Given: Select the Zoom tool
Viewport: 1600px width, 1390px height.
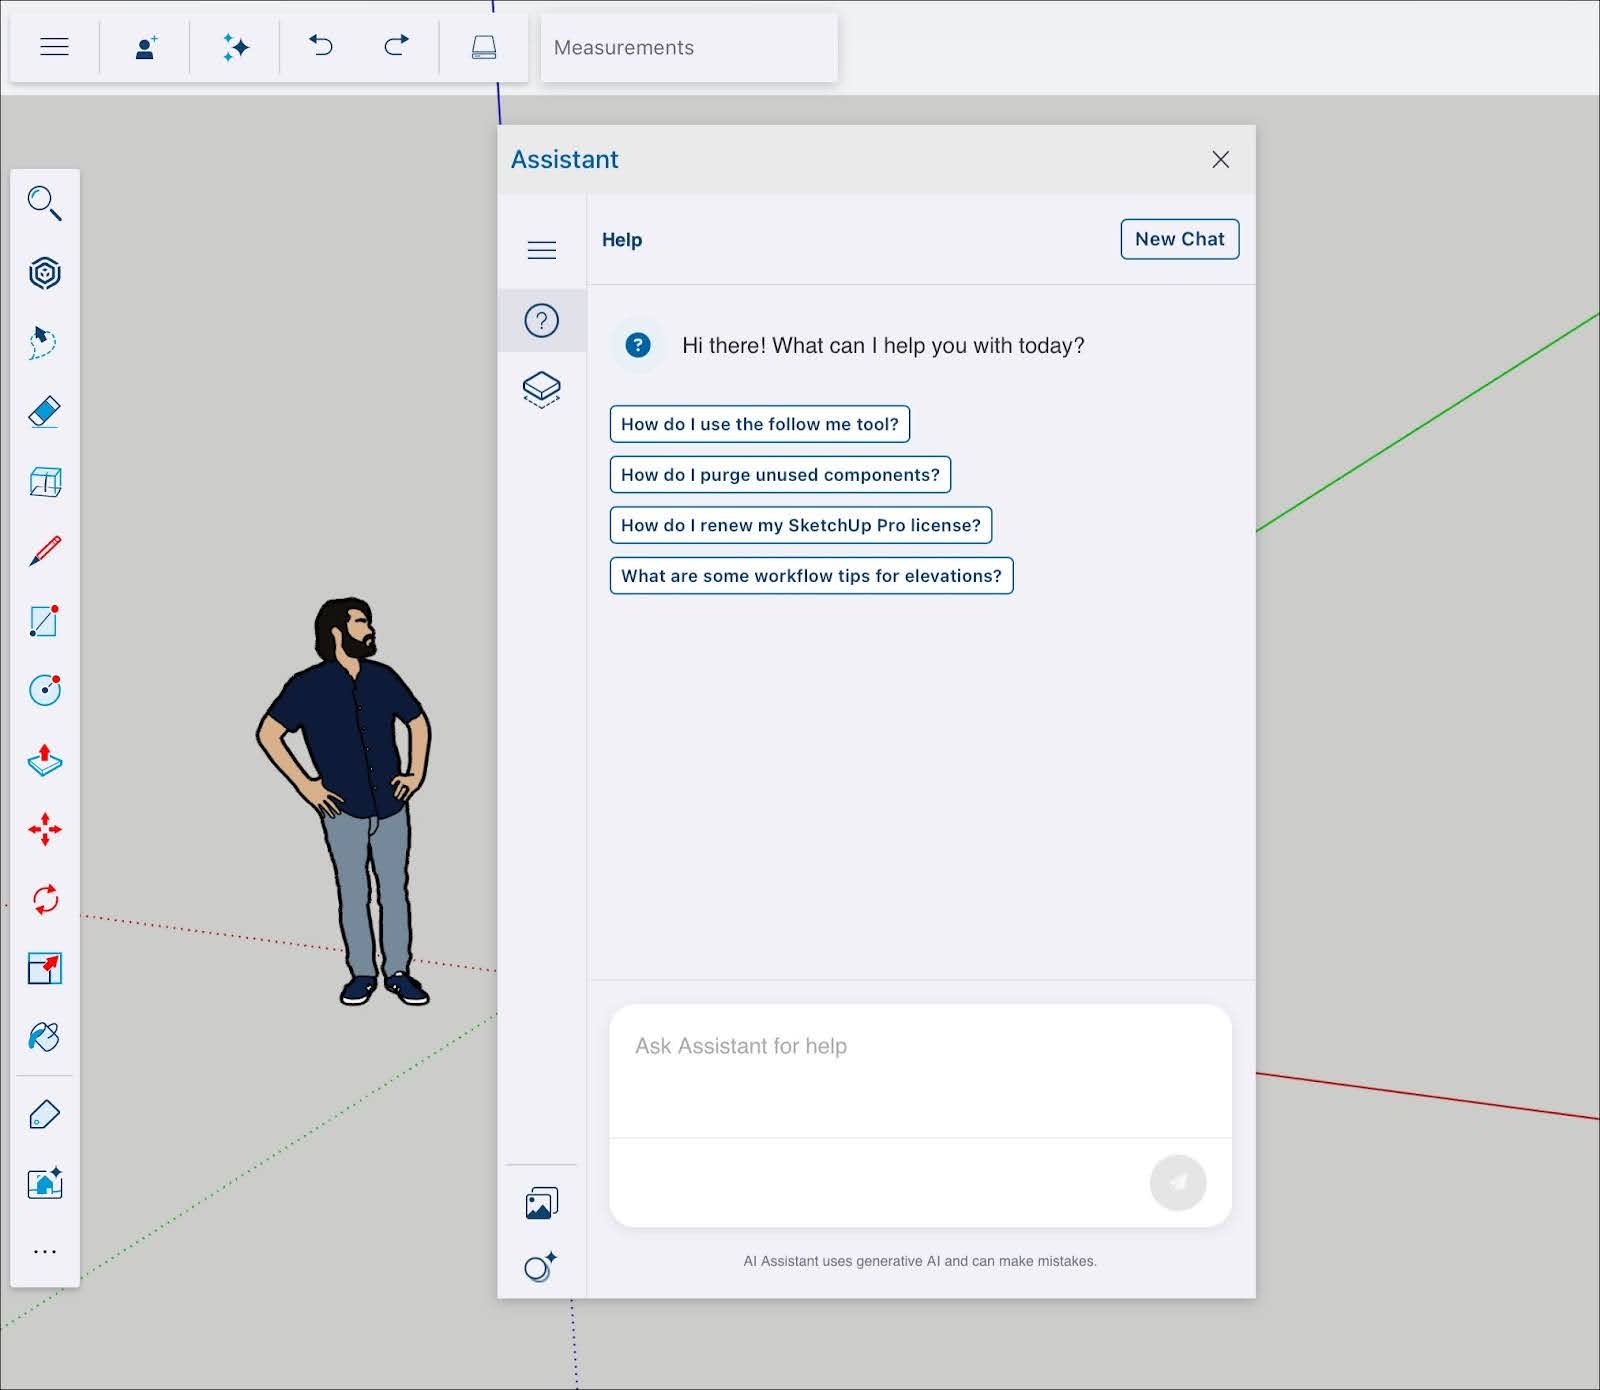Looking at the screenshot, I should pyautogui.click(x=45, y=205).
